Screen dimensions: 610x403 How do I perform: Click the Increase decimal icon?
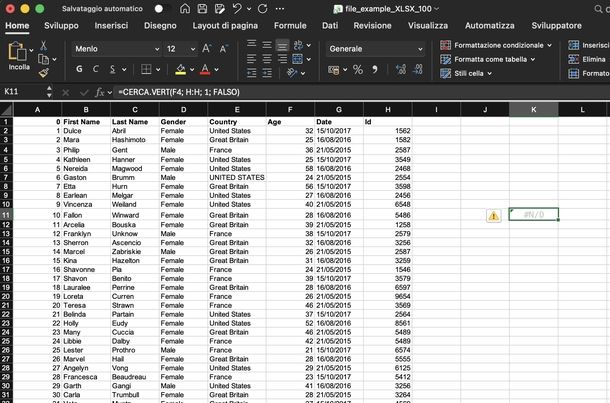point(401,70)
